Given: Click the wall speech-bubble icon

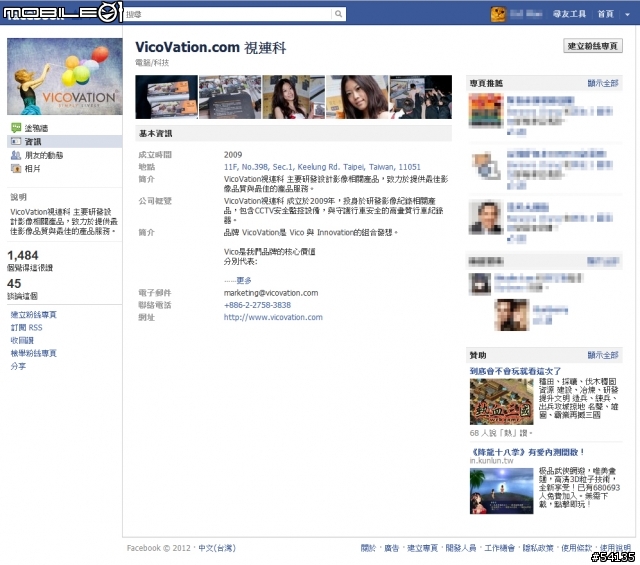Looking at the screenshot, I should point(16,128).
